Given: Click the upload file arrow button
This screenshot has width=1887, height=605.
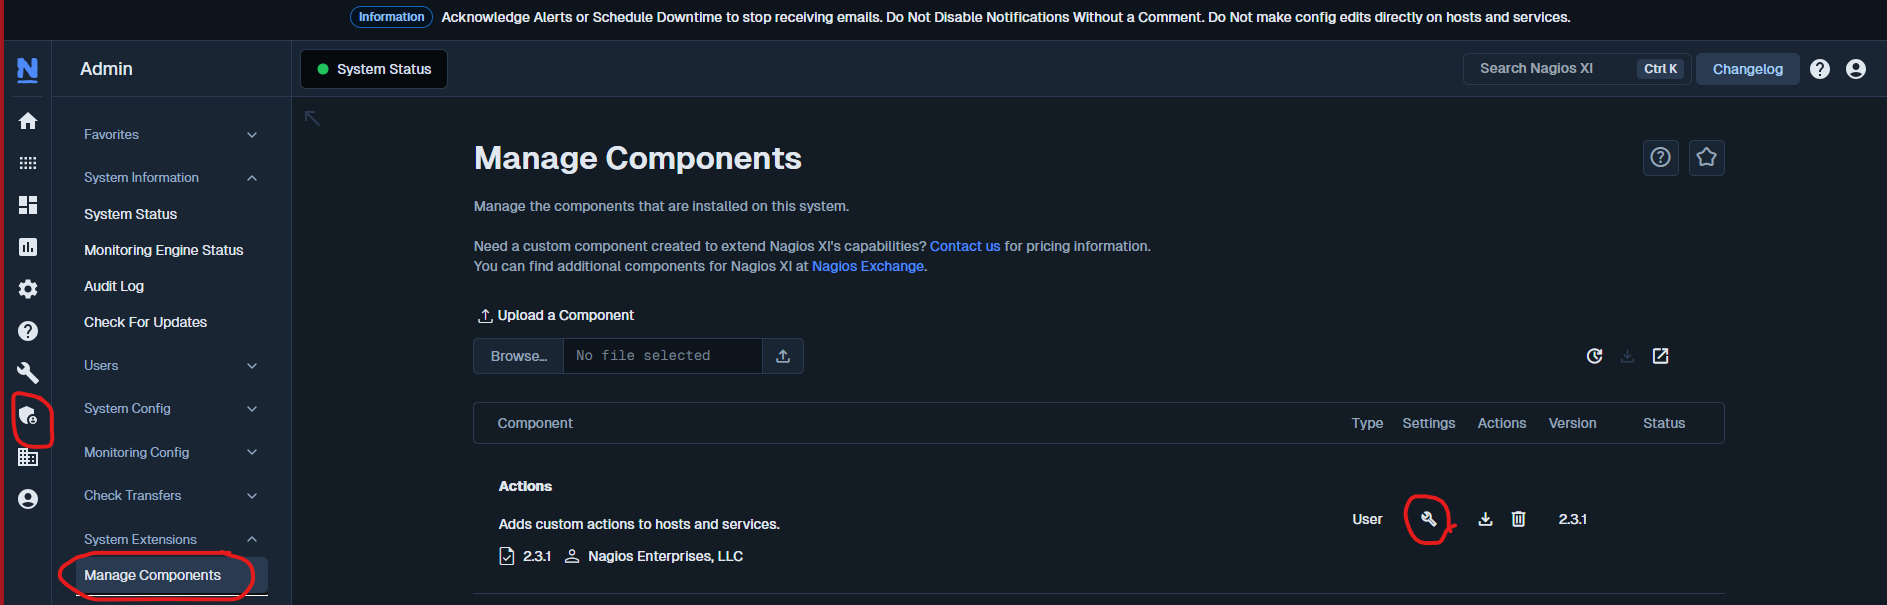Looking at the screenshot, I should [783, 356].
